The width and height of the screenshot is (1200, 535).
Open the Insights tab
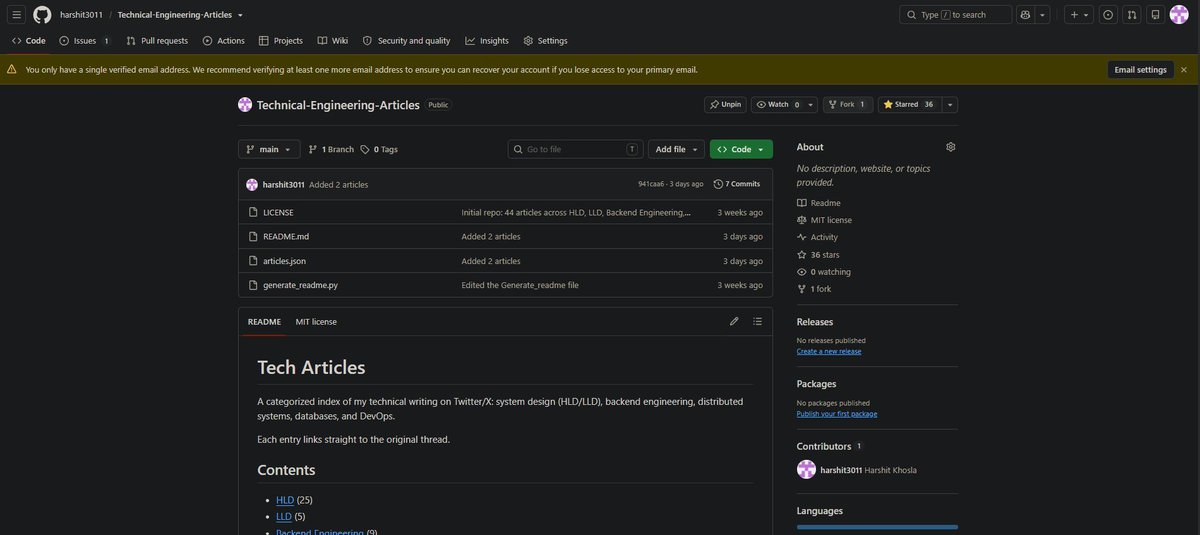(x=487, y=41)
